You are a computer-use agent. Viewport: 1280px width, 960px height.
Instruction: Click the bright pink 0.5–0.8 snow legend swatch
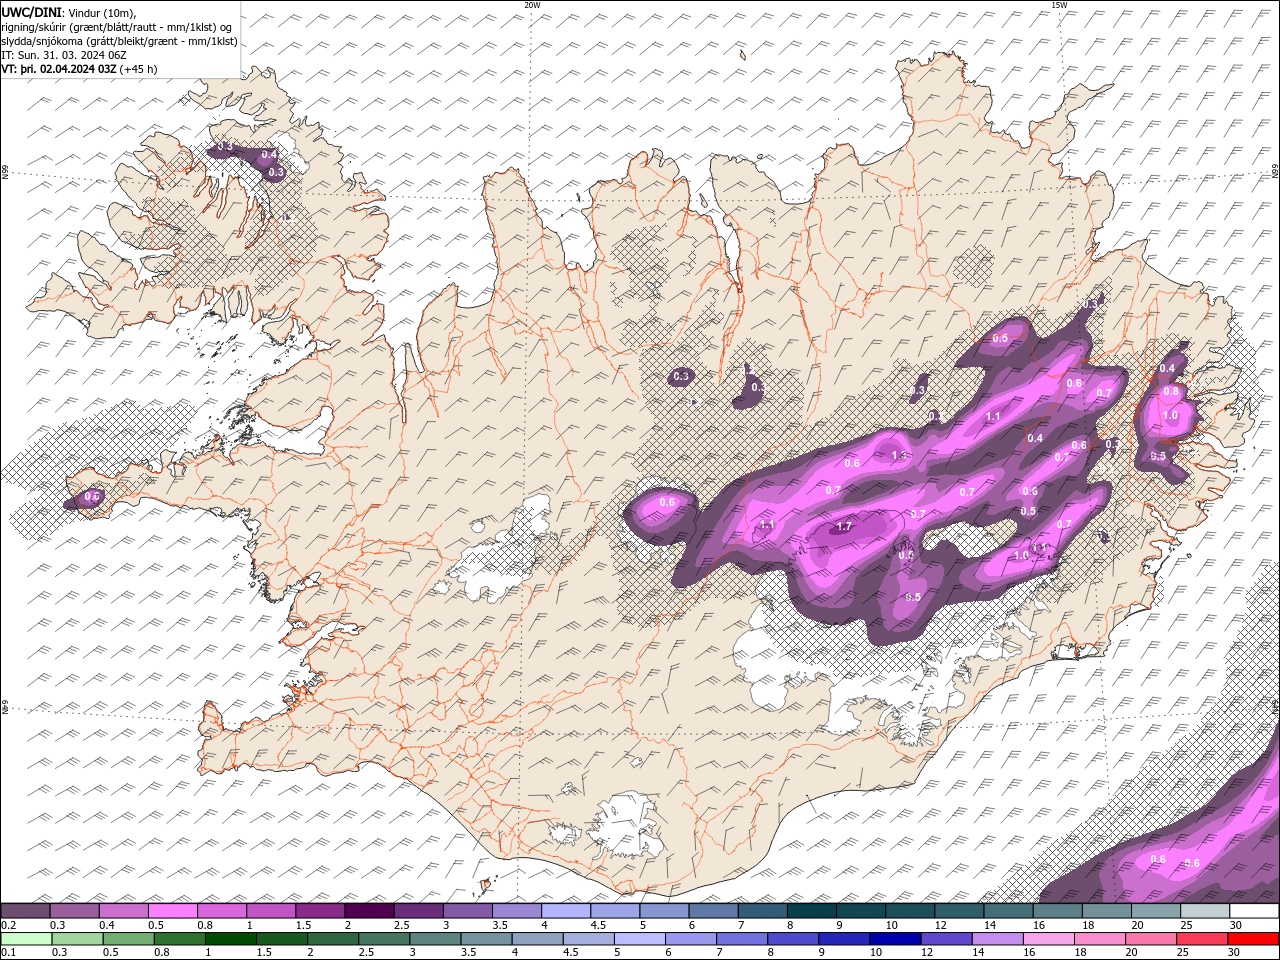coord(173,911)
